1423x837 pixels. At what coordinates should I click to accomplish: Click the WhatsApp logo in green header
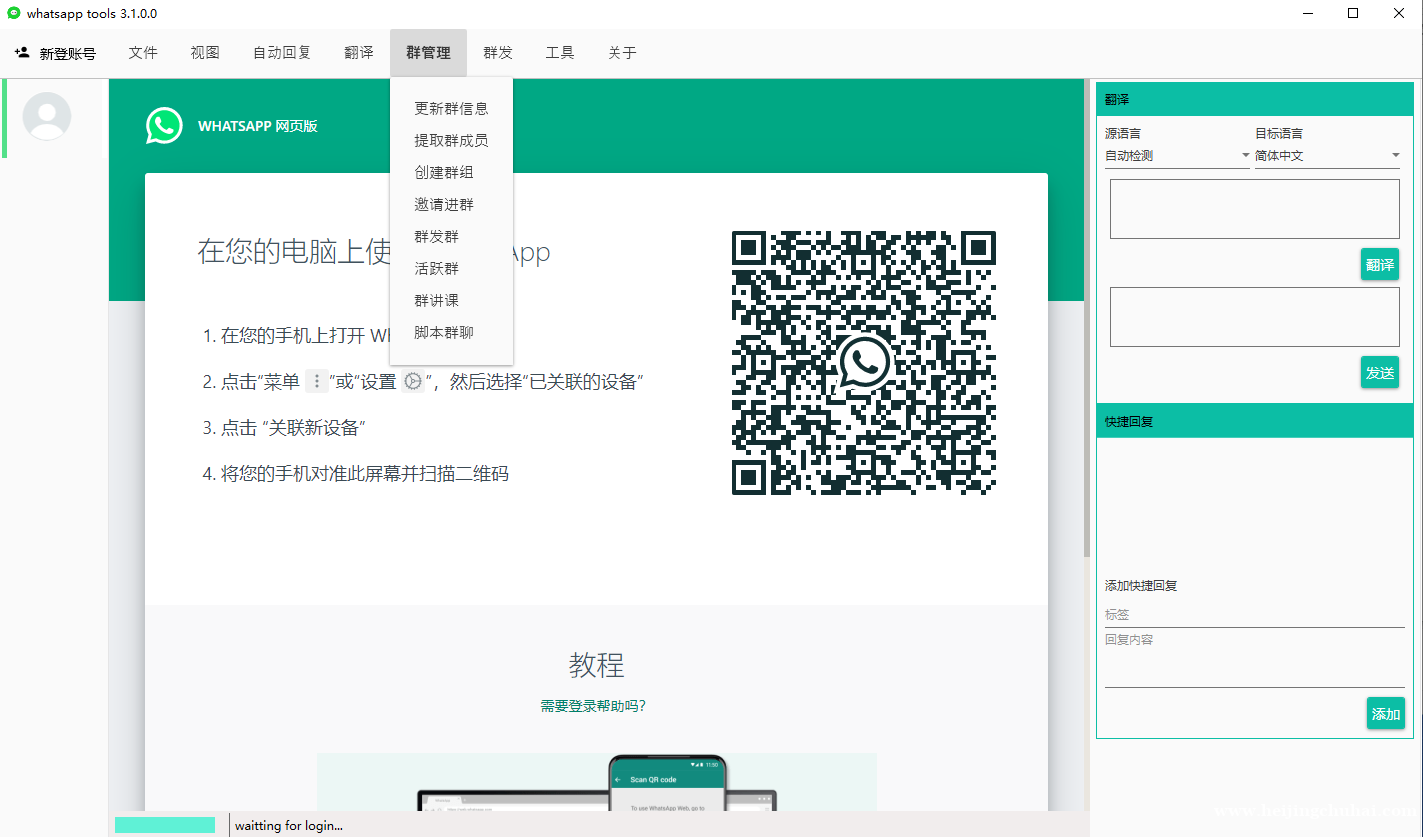point(164,126)
